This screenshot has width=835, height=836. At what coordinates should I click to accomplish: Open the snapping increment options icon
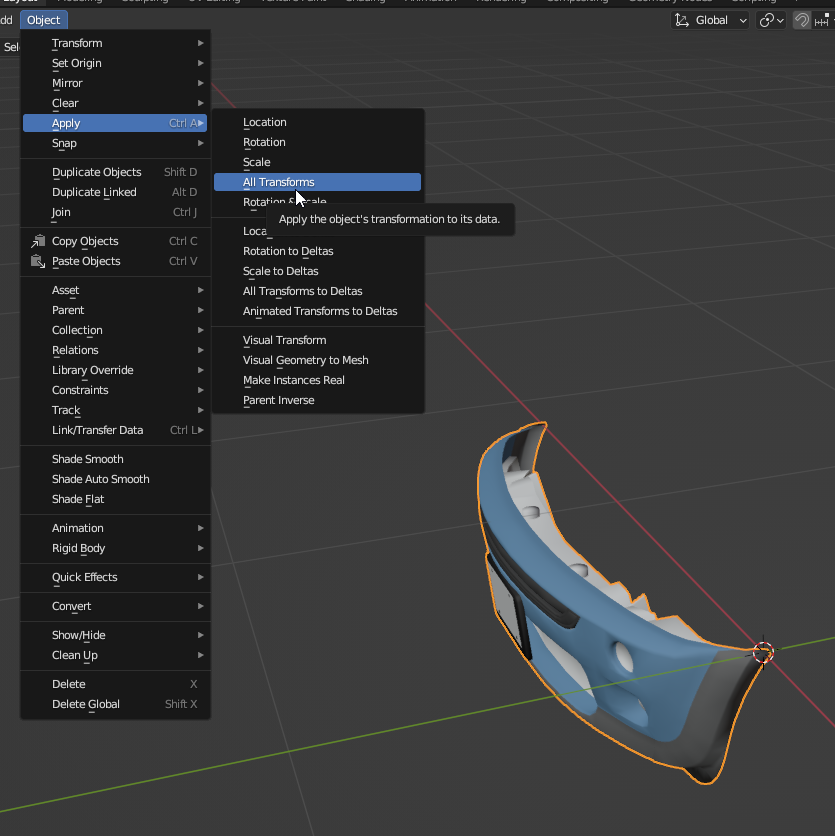pos(824,20)
